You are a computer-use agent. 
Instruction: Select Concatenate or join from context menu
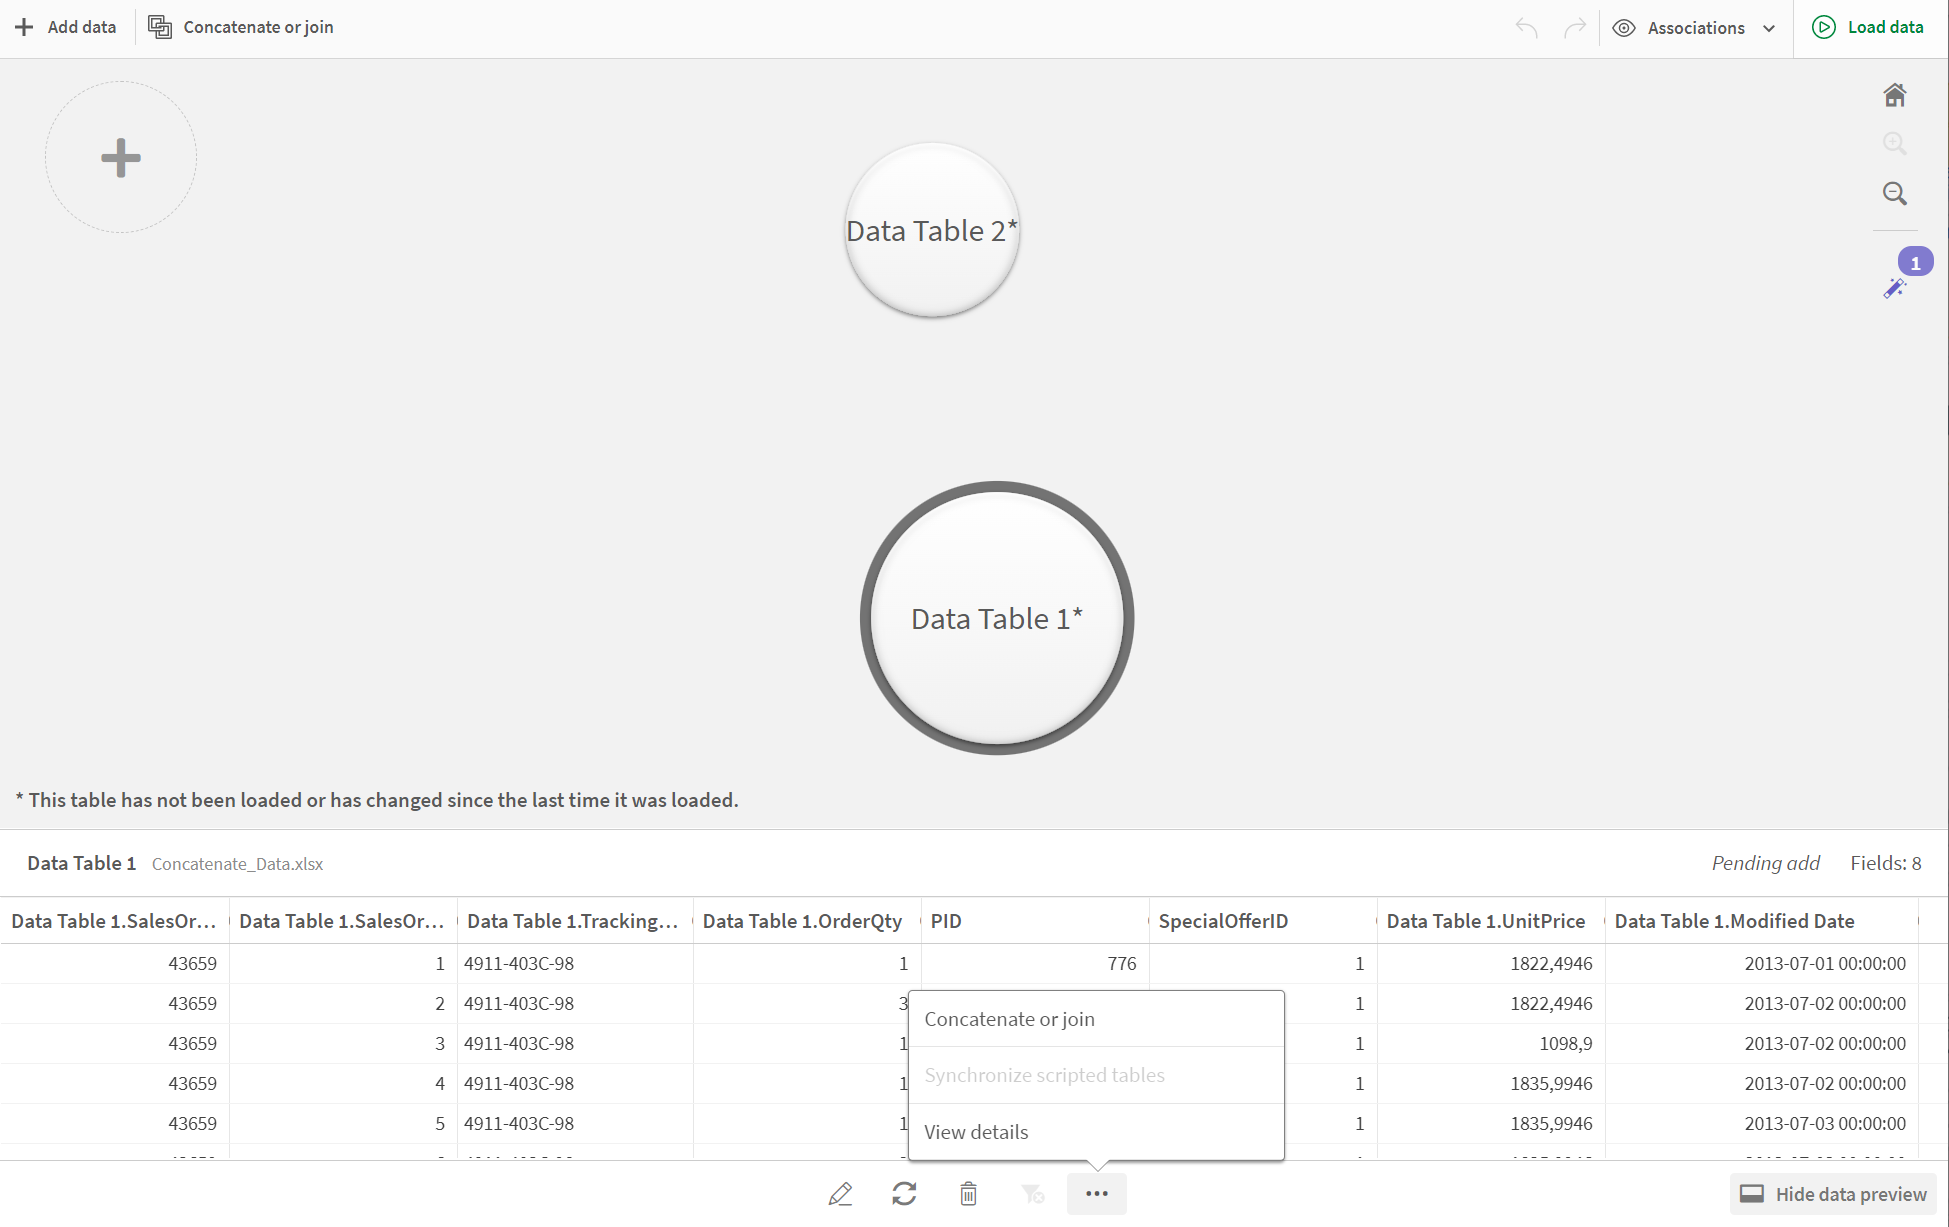coord(1009,1016)
